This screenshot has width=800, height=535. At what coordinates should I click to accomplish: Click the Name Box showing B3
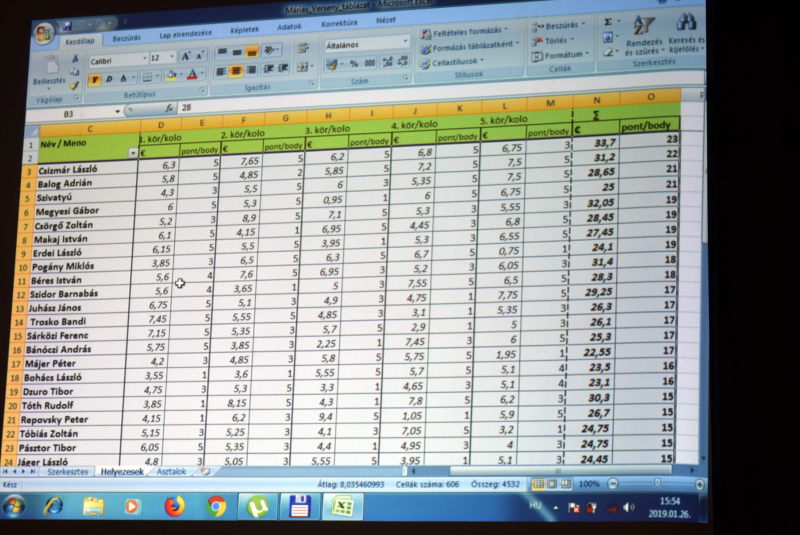69,114
